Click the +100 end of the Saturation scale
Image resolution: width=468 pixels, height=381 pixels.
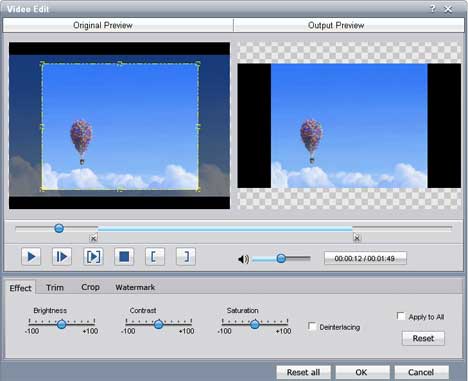pos(283,331)
